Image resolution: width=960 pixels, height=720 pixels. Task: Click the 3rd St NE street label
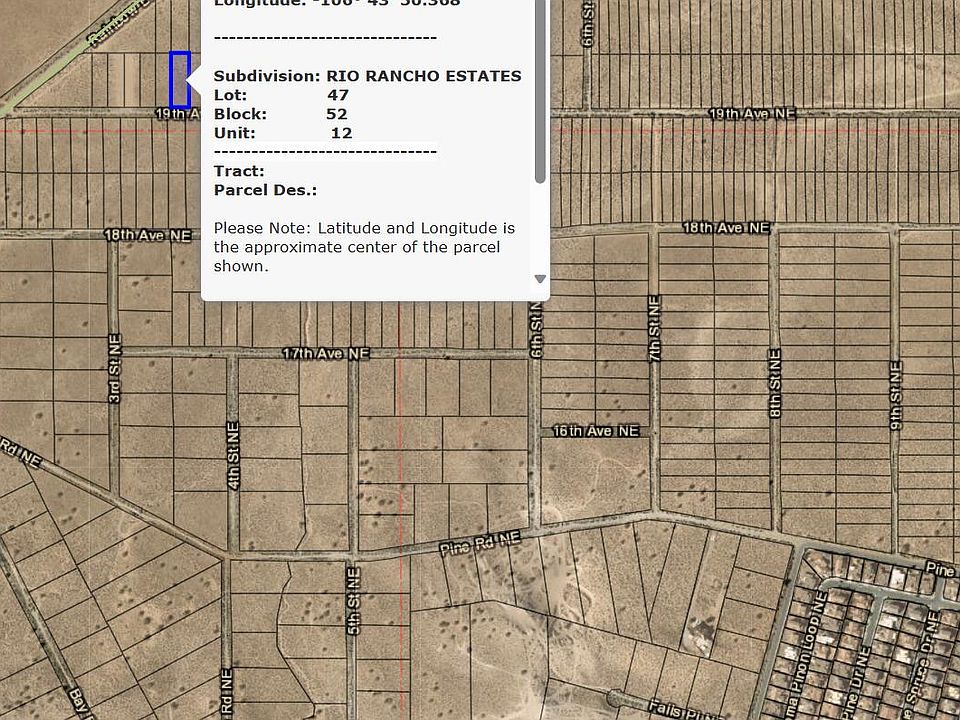coord(114,369)
